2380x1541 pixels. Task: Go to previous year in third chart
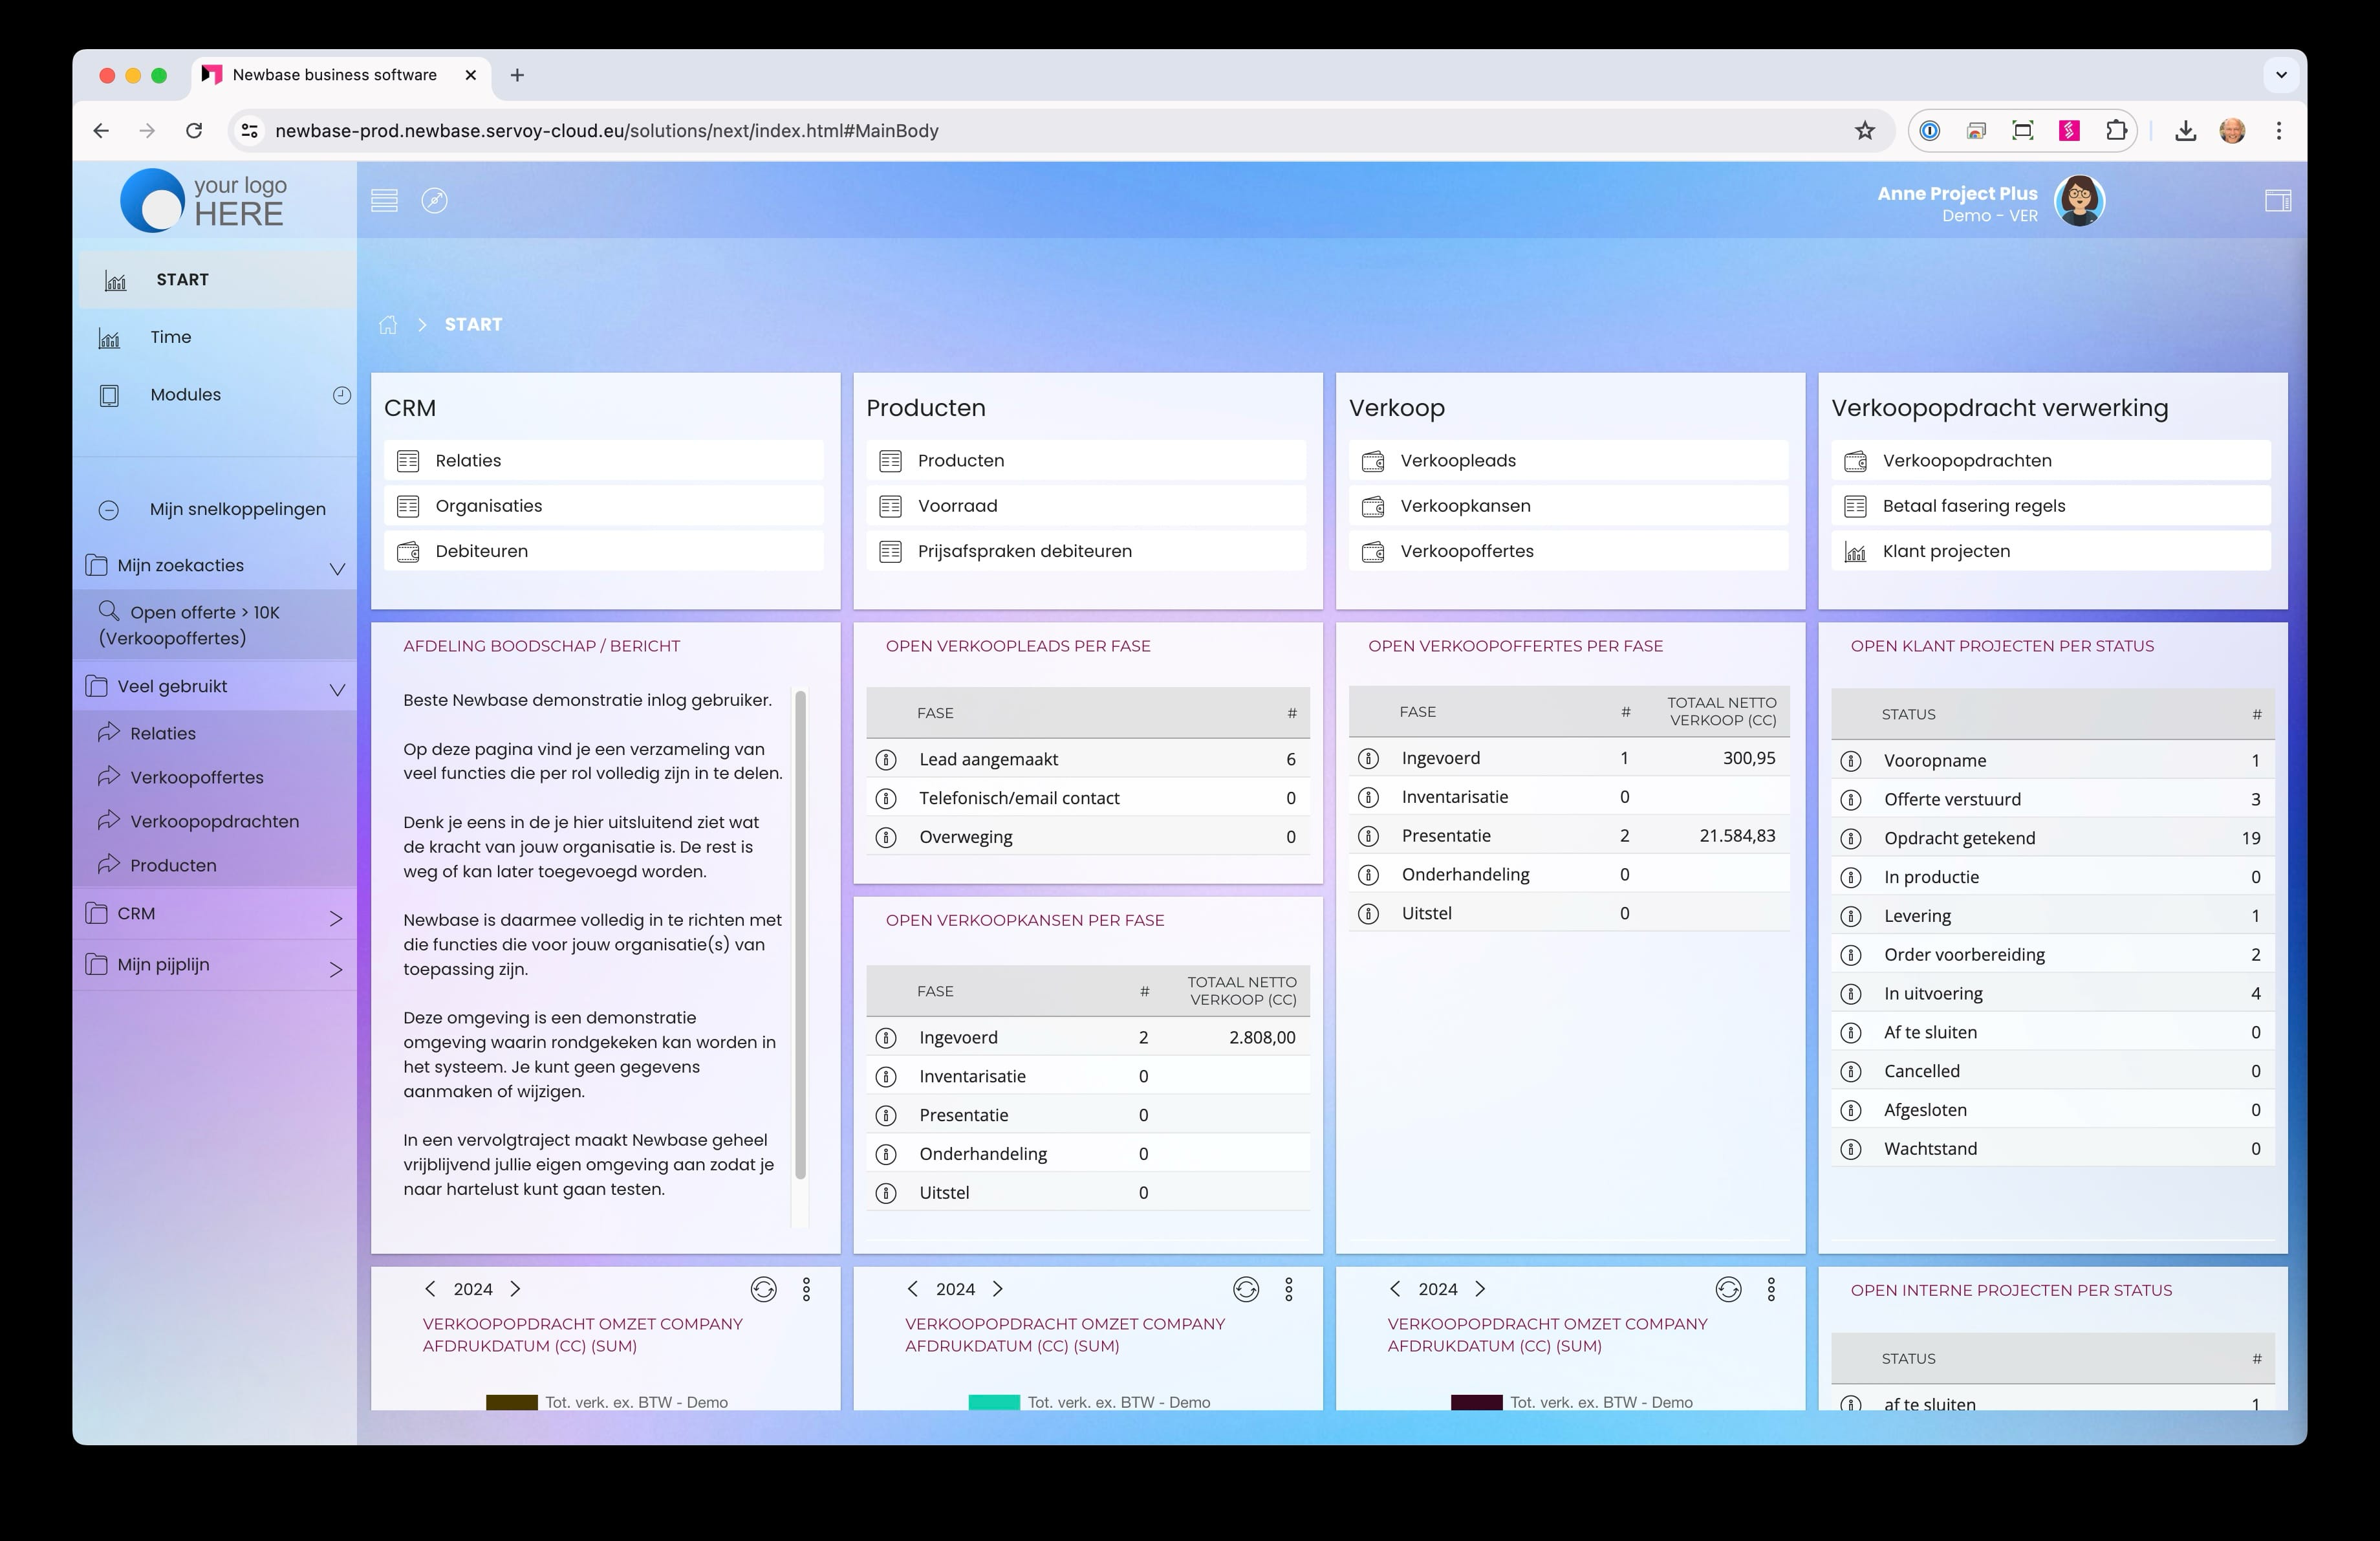[x=1395, y=1289]
